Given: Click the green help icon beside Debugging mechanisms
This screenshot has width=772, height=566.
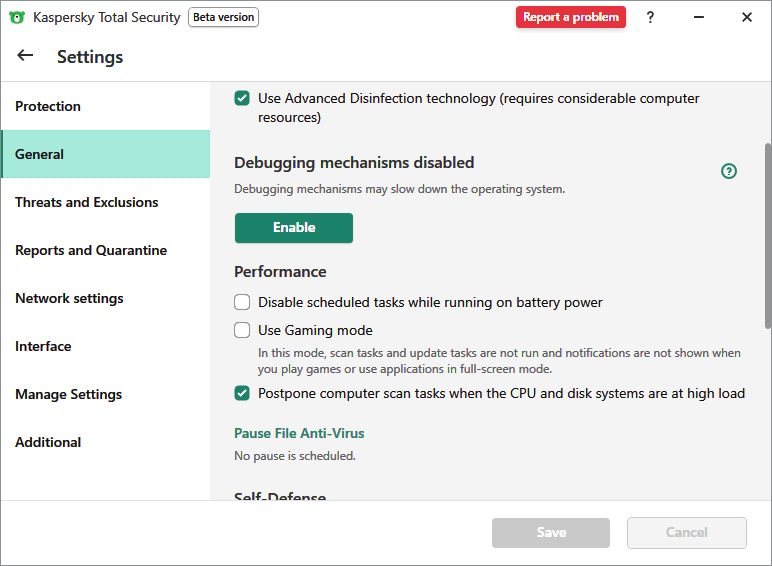Looking at the screenshot, I should coord(729,171).
